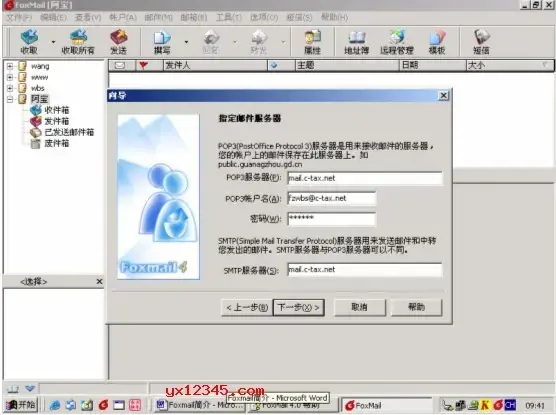
Task: Click the 收取 receive mail toolbar icon
Action: pos(29,42)
